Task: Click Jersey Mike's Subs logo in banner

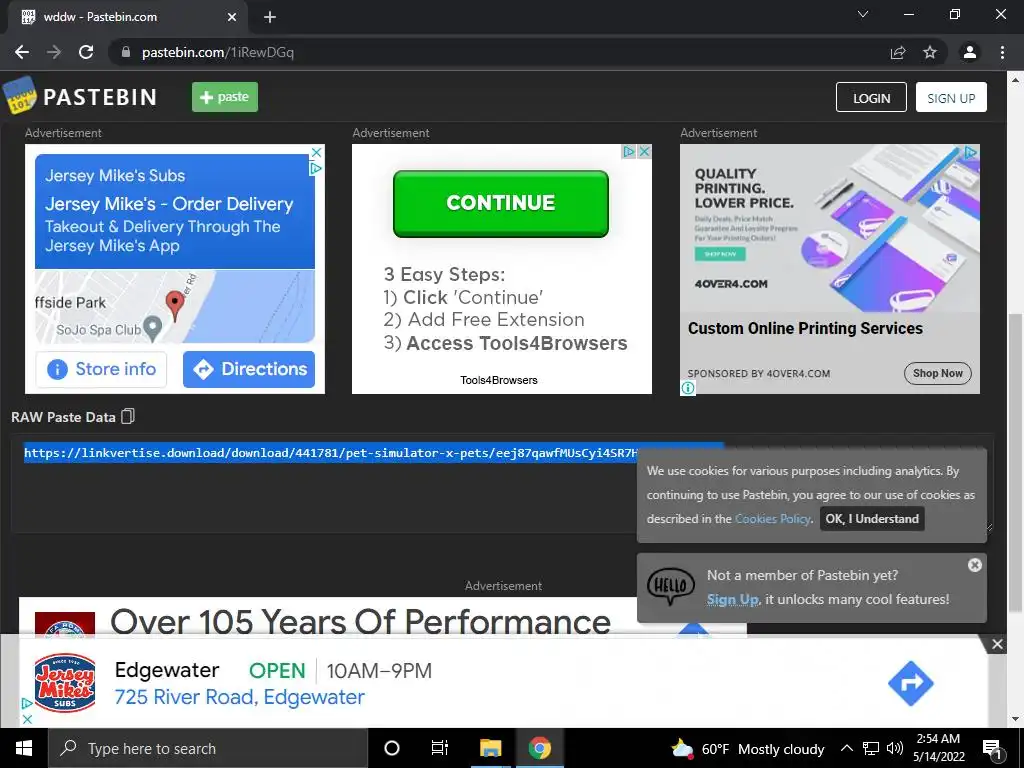Action: 65,682
